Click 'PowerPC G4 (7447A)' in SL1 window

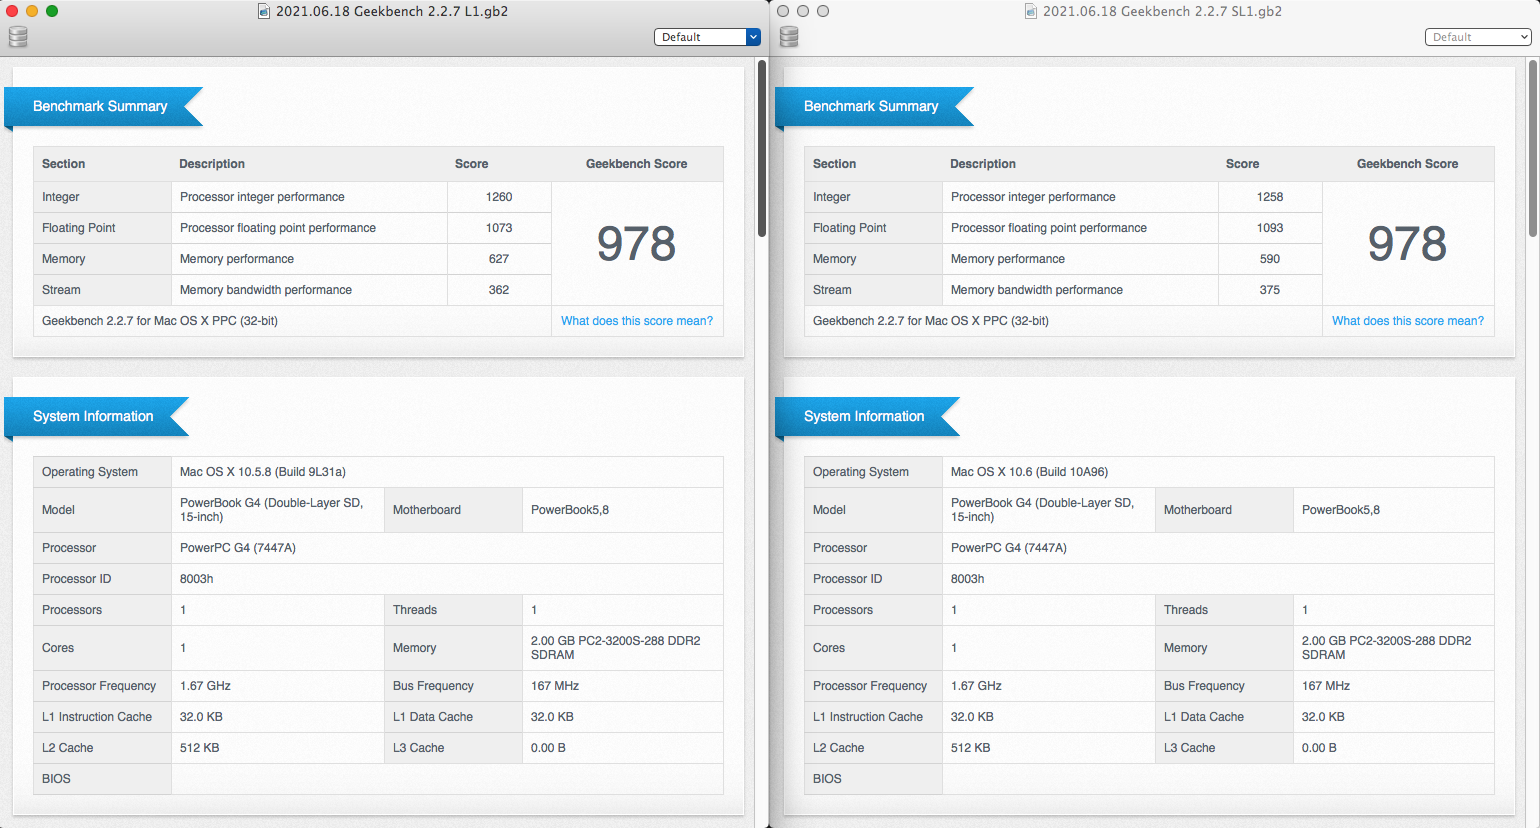1009,548
